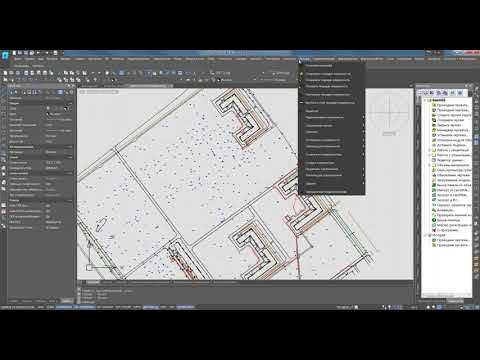Select 'Менеджер проектов' row in right tree panel
Viewport: 480px width, 360px height.
(x=453, y=130)
